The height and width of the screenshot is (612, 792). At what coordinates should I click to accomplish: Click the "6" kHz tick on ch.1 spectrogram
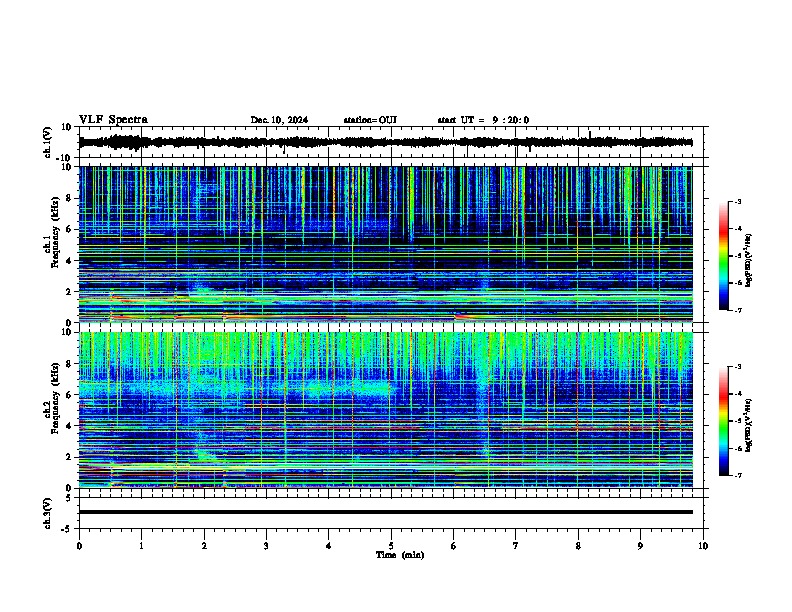pyautogui.click(x=70, y=229)
